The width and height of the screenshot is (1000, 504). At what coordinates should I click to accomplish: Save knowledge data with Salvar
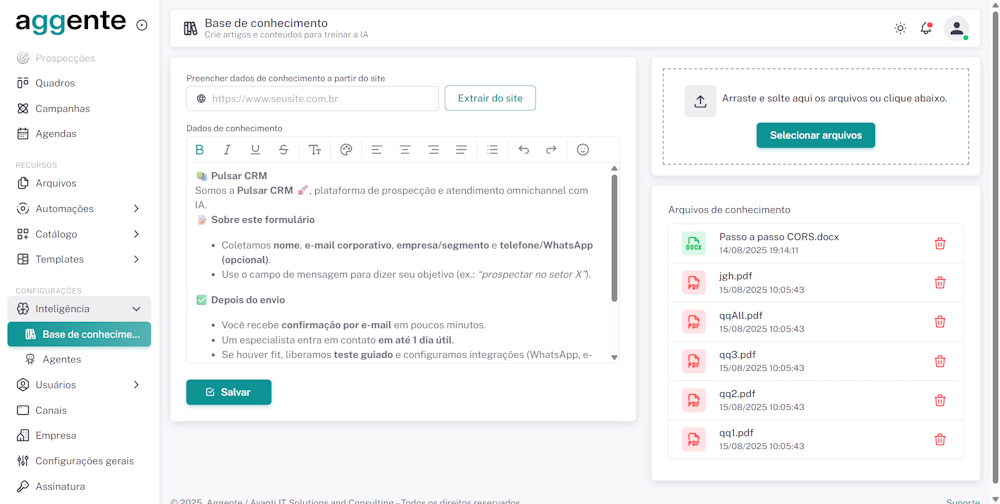228,392
